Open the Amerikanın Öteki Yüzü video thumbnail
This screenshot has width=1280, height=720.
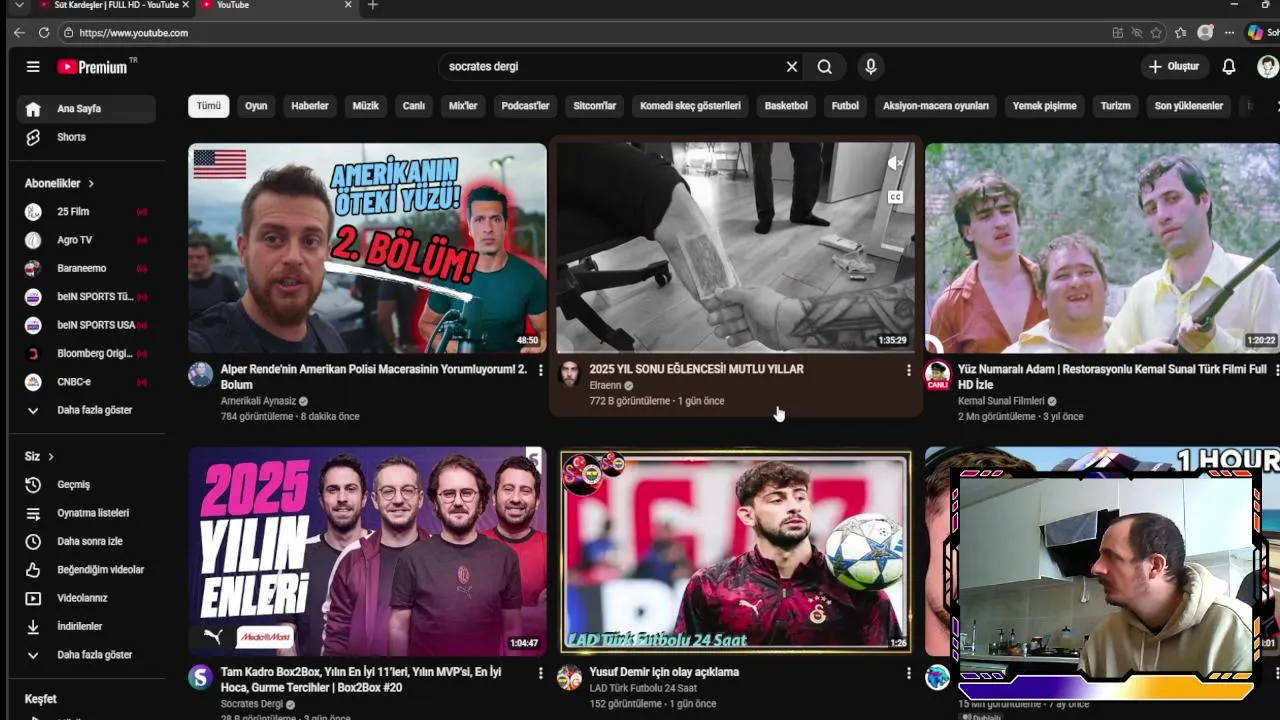(367, 248)
